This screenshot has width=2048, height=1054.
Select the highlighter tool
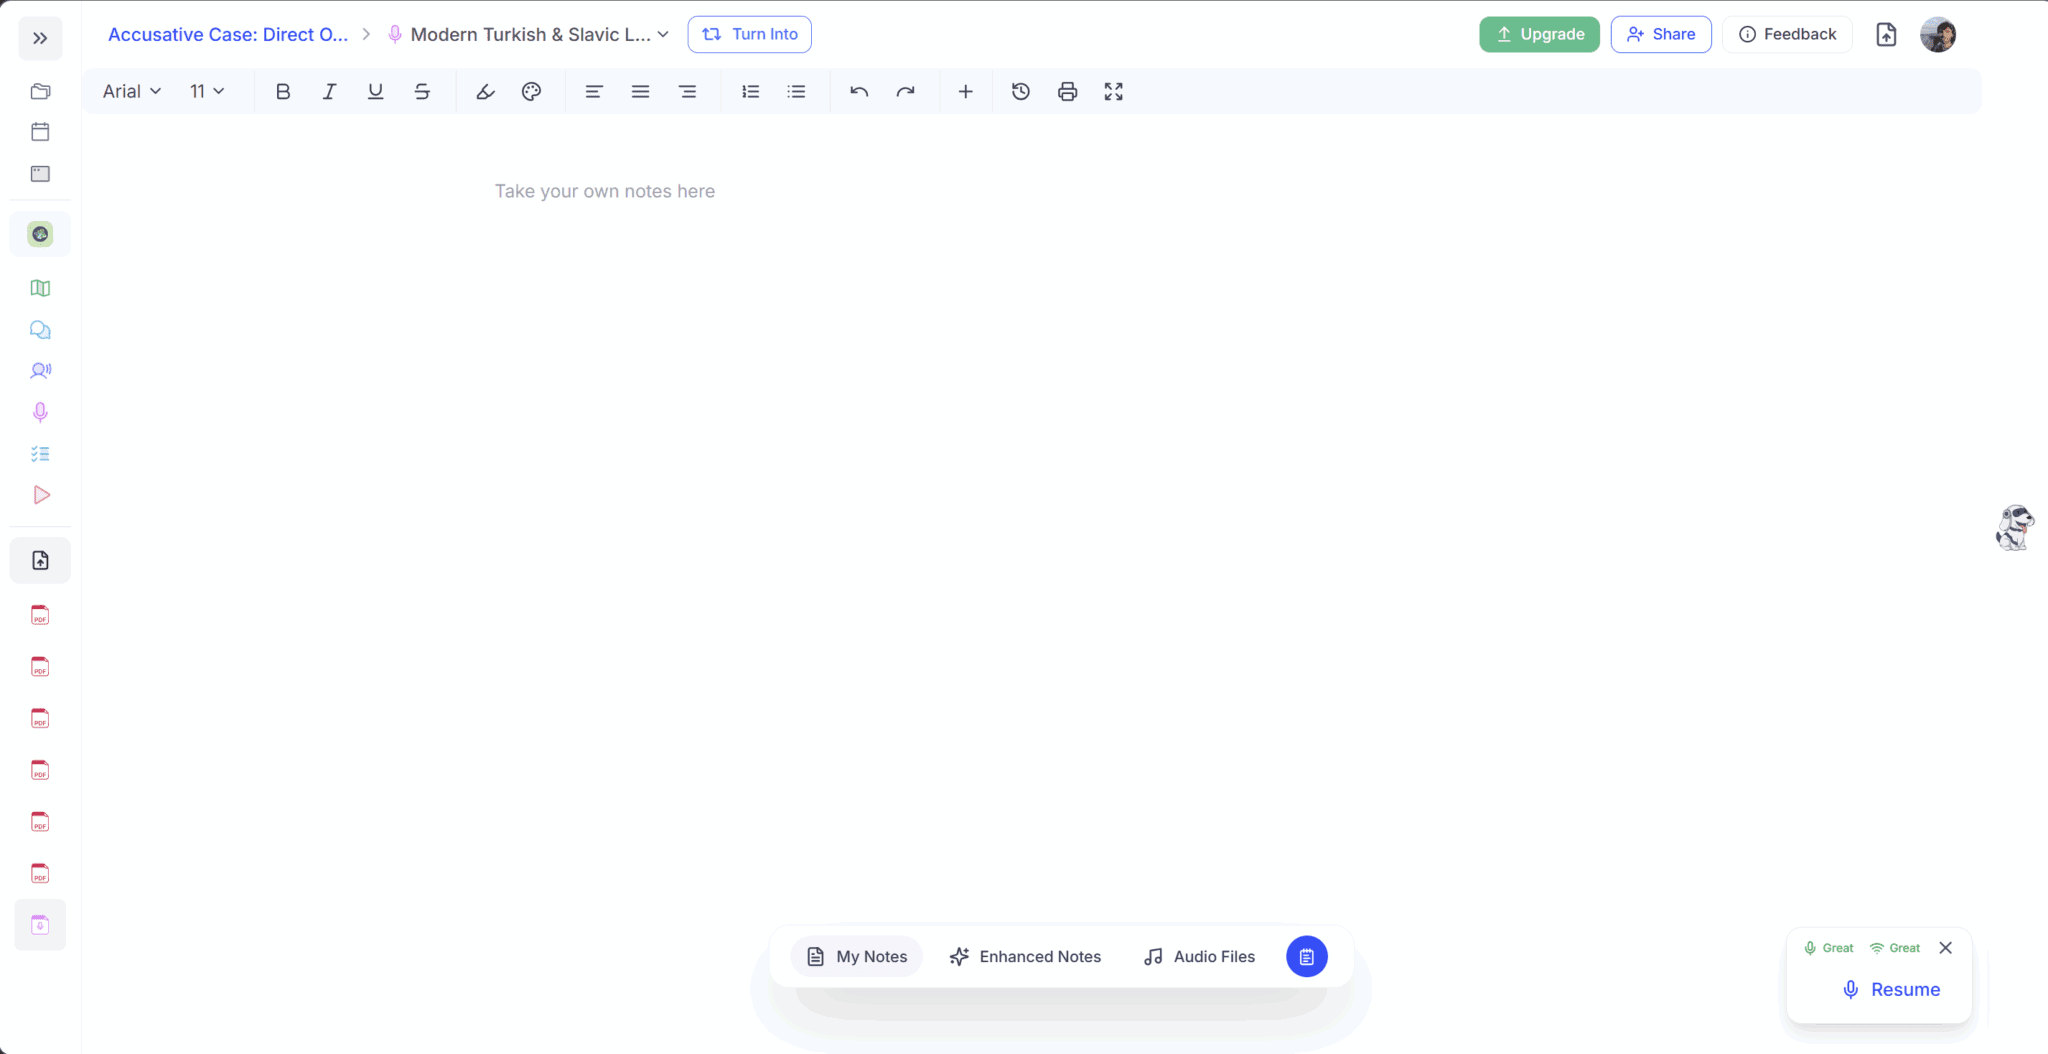tap(485, 92)
